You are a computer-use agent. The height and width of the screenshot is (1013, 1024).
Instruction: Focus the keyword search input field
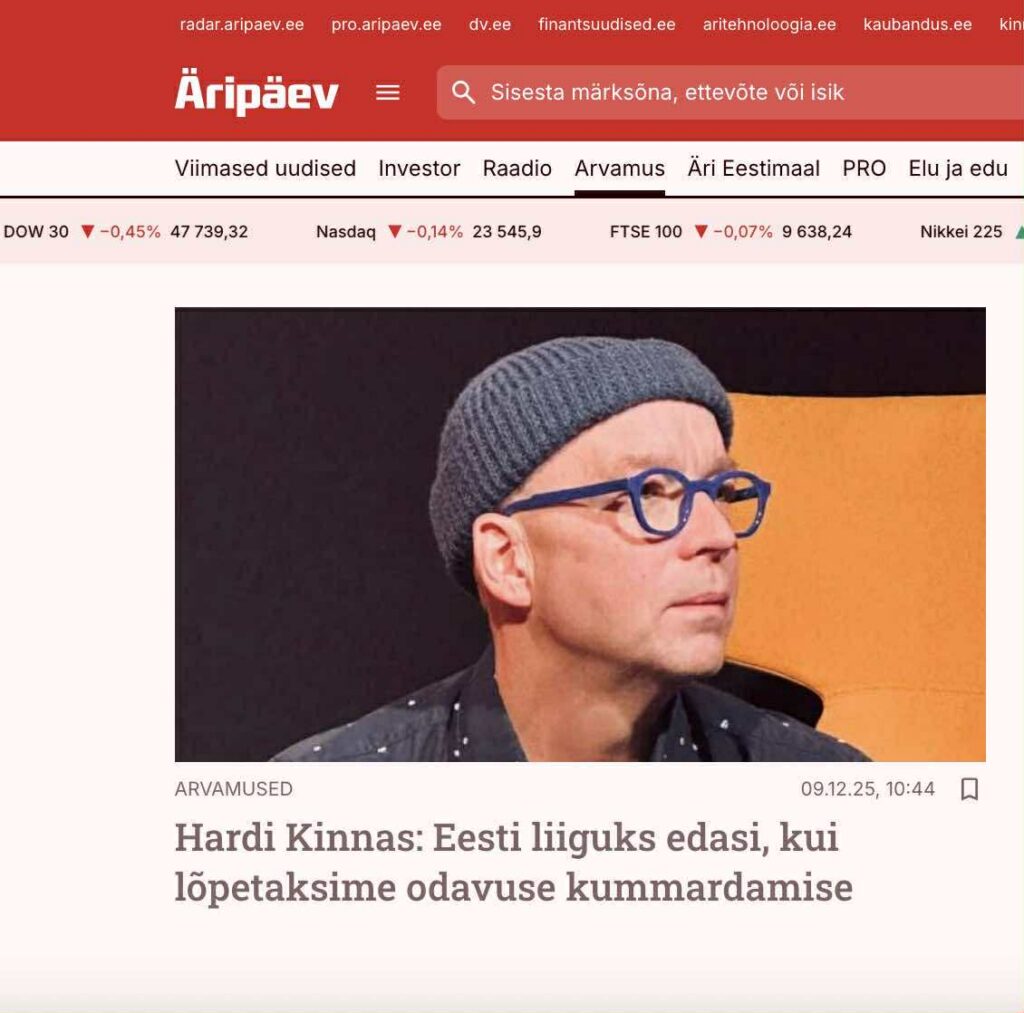730,92
